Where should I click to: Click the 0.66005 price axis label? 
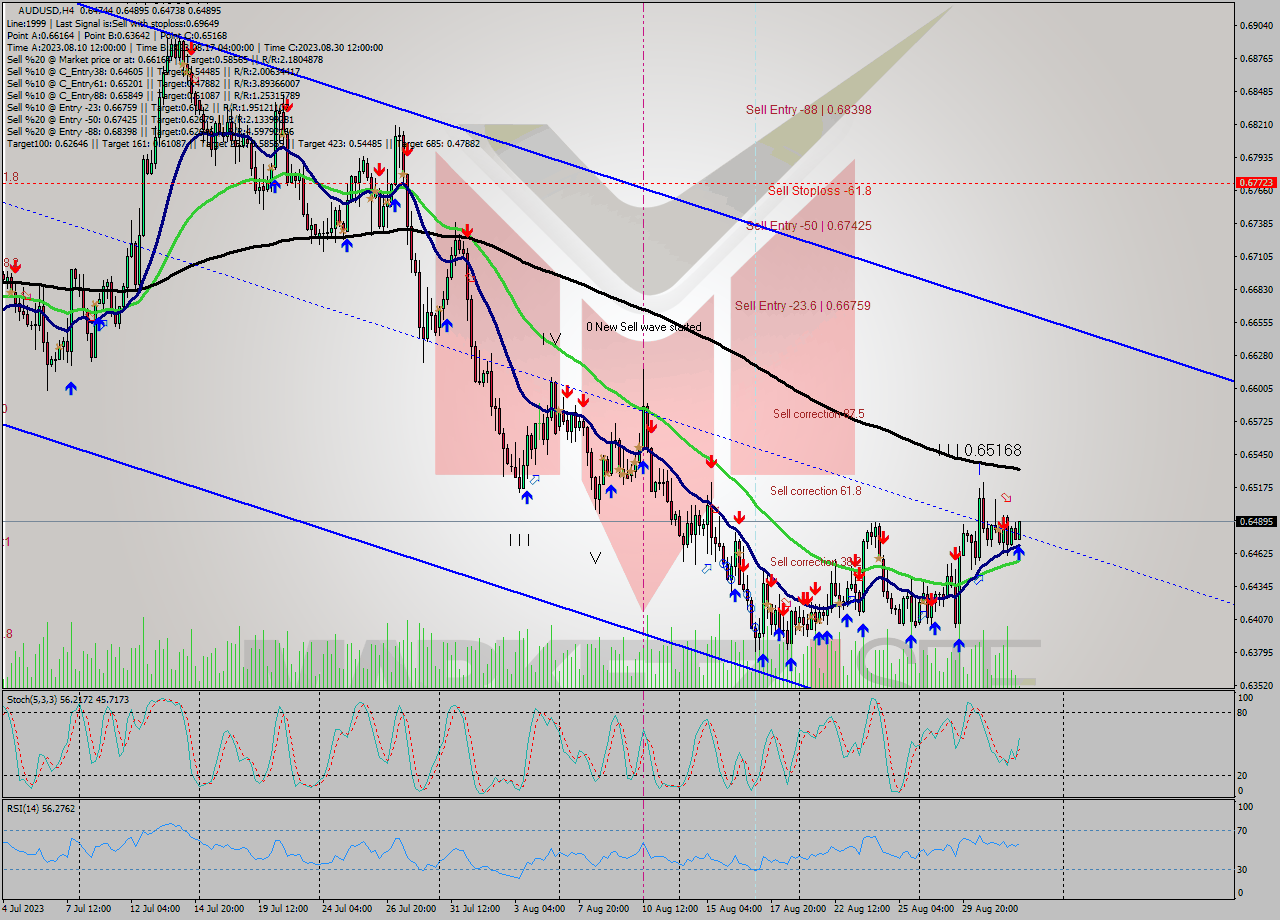[x=1255, y=388]
